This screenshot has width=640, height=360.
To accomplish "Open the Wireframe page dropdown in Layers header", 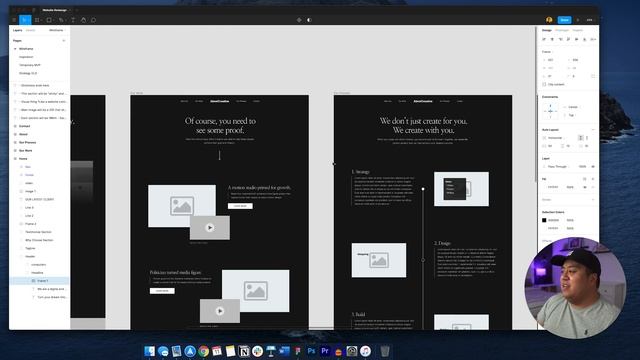I will (x=57, y=30).
